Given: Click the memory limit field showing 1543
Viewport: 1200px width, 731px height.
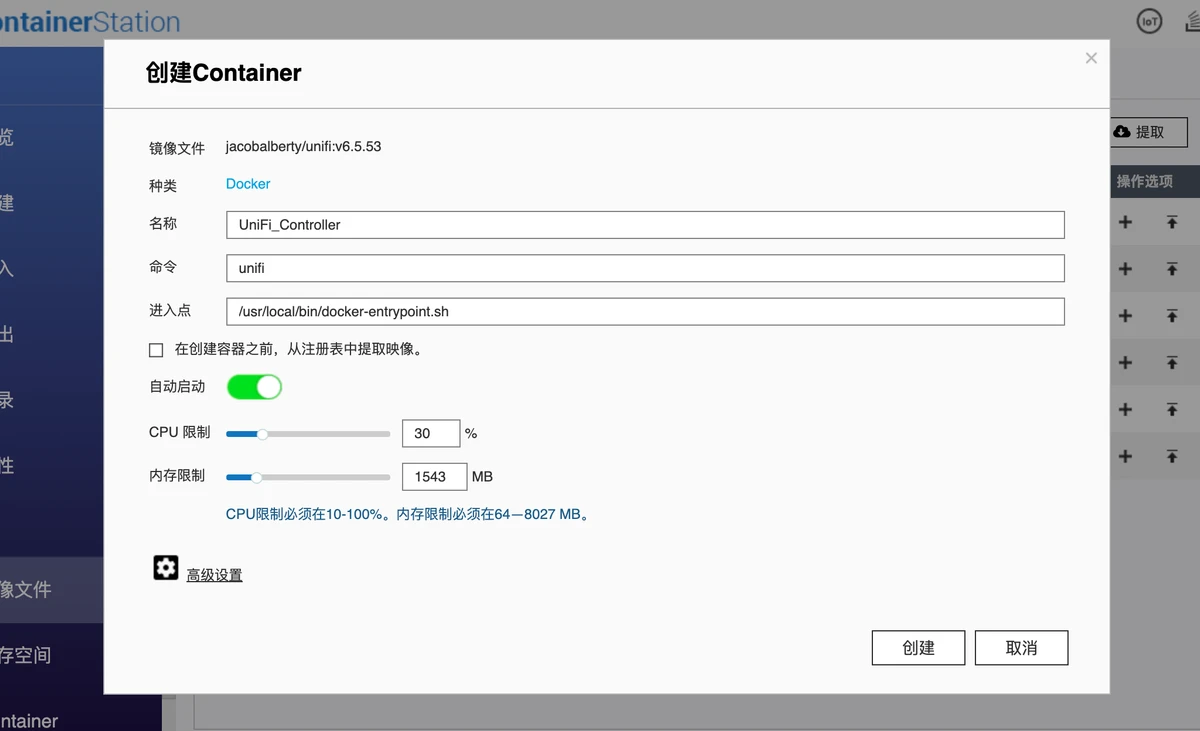Looking at the screenshot, I should [434, 476].
